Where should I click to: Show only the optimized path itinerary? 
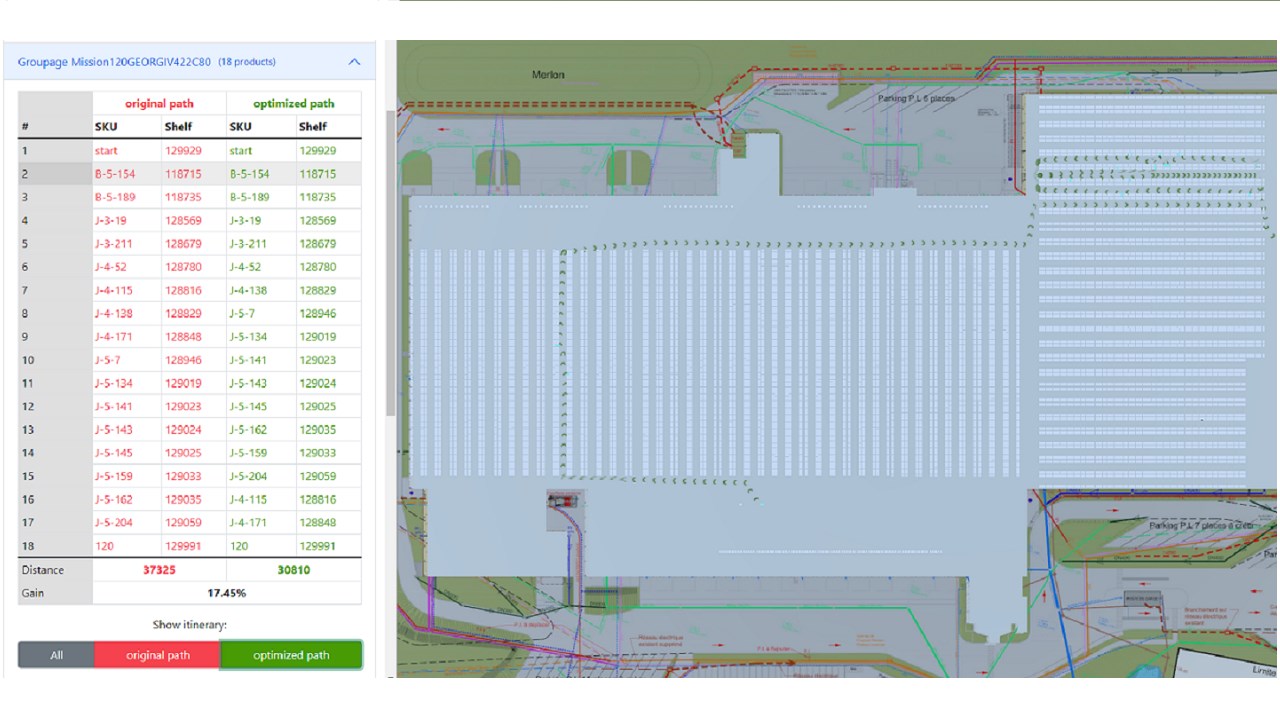click(291, 655)
